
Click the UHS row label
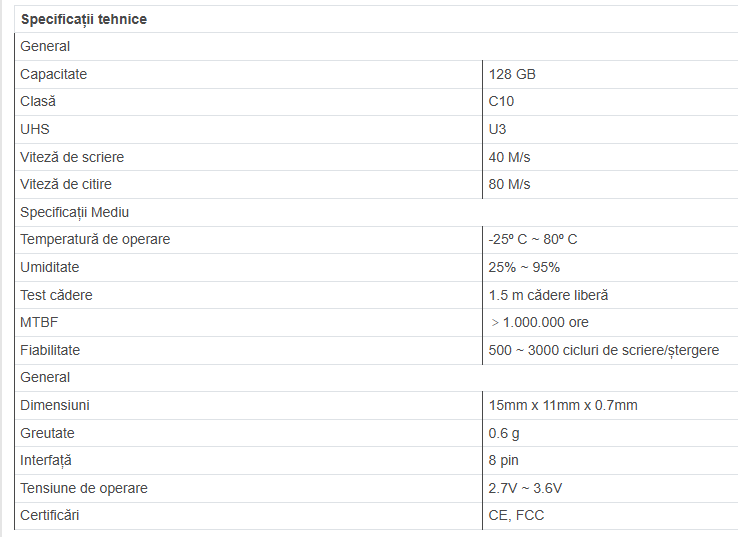35,129
